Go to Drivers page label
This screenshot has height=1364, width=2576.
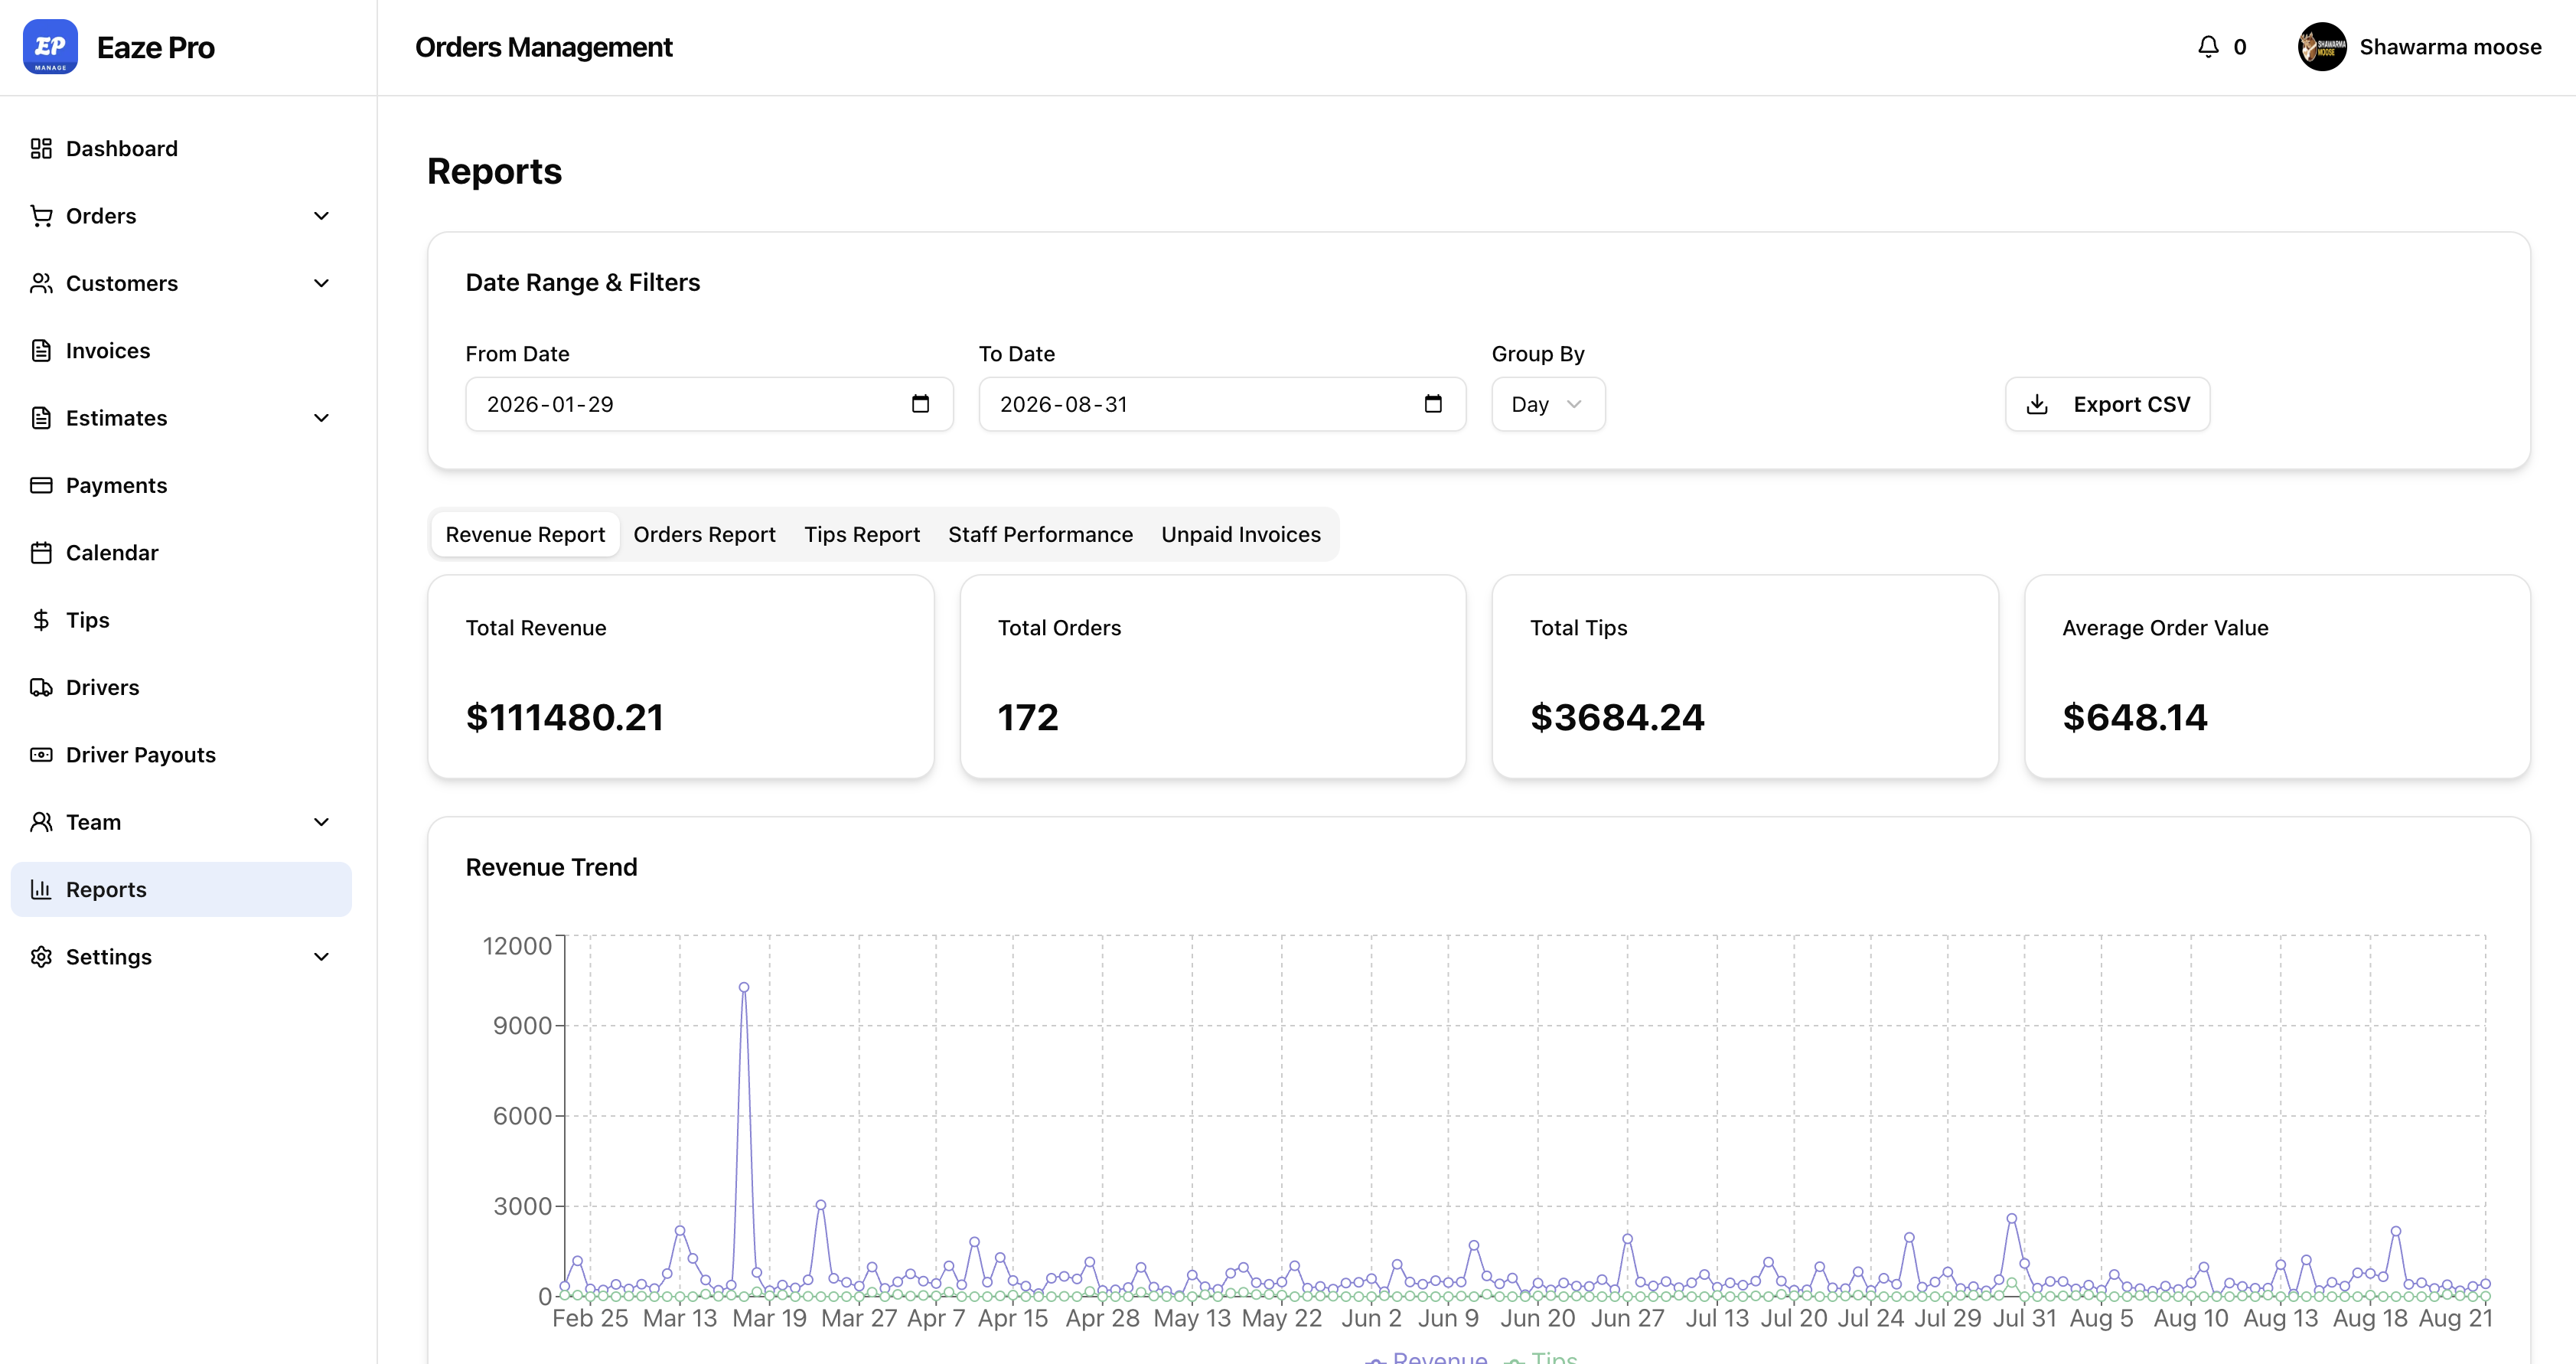[103, 687]
